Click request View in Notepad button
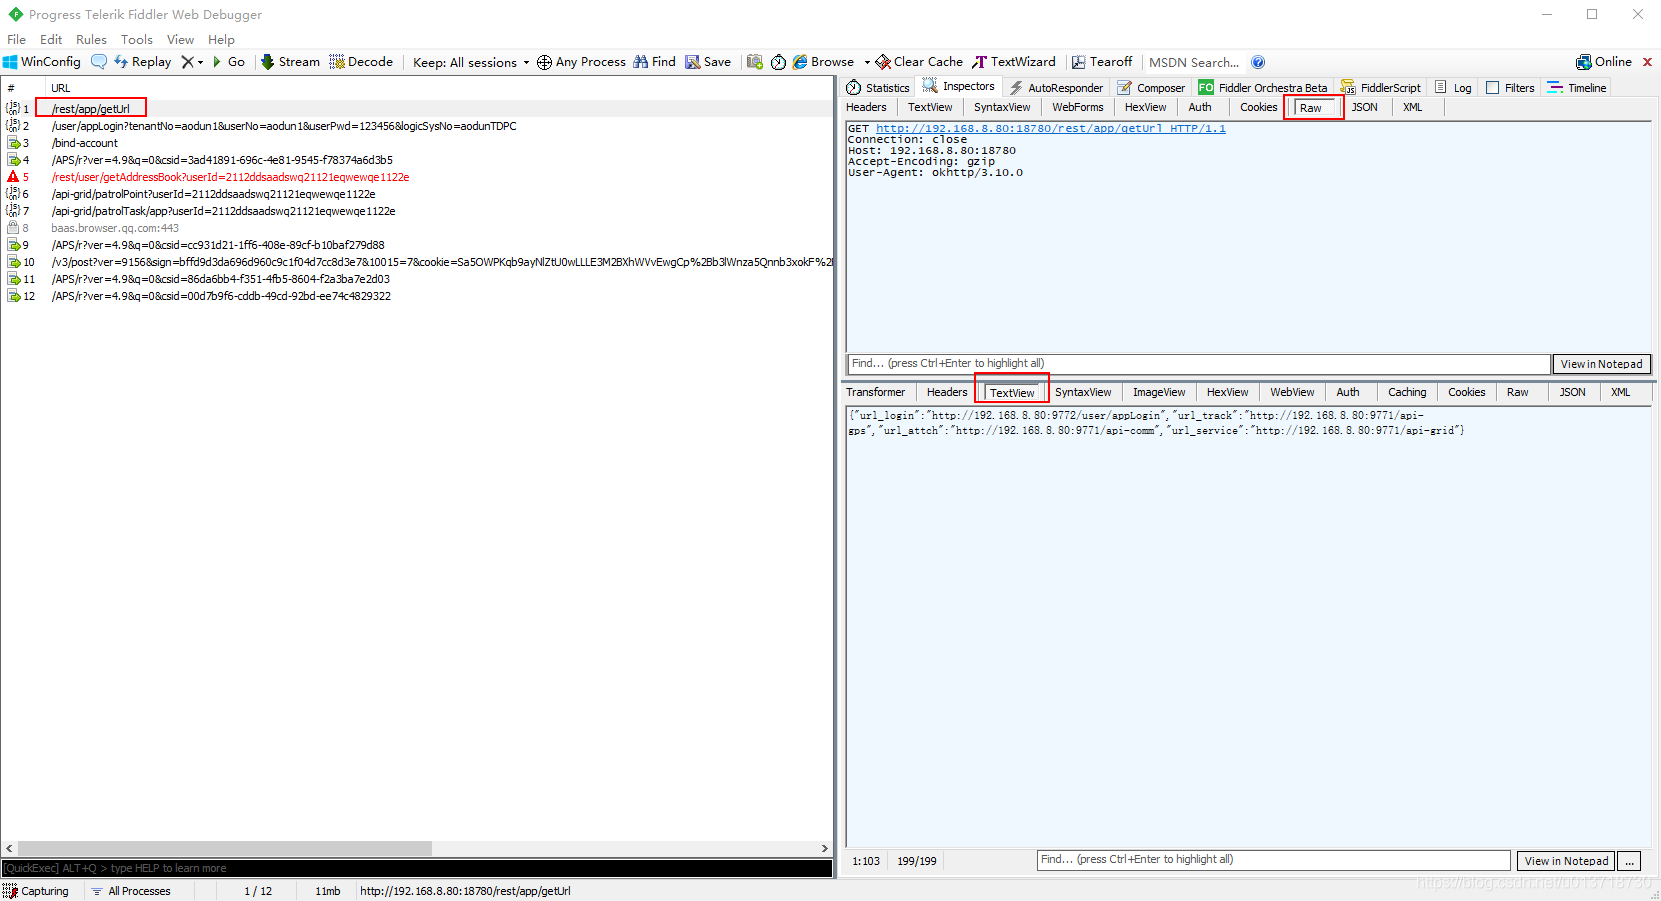This screenshot has width=1661, height=901. click(1601, 364)
